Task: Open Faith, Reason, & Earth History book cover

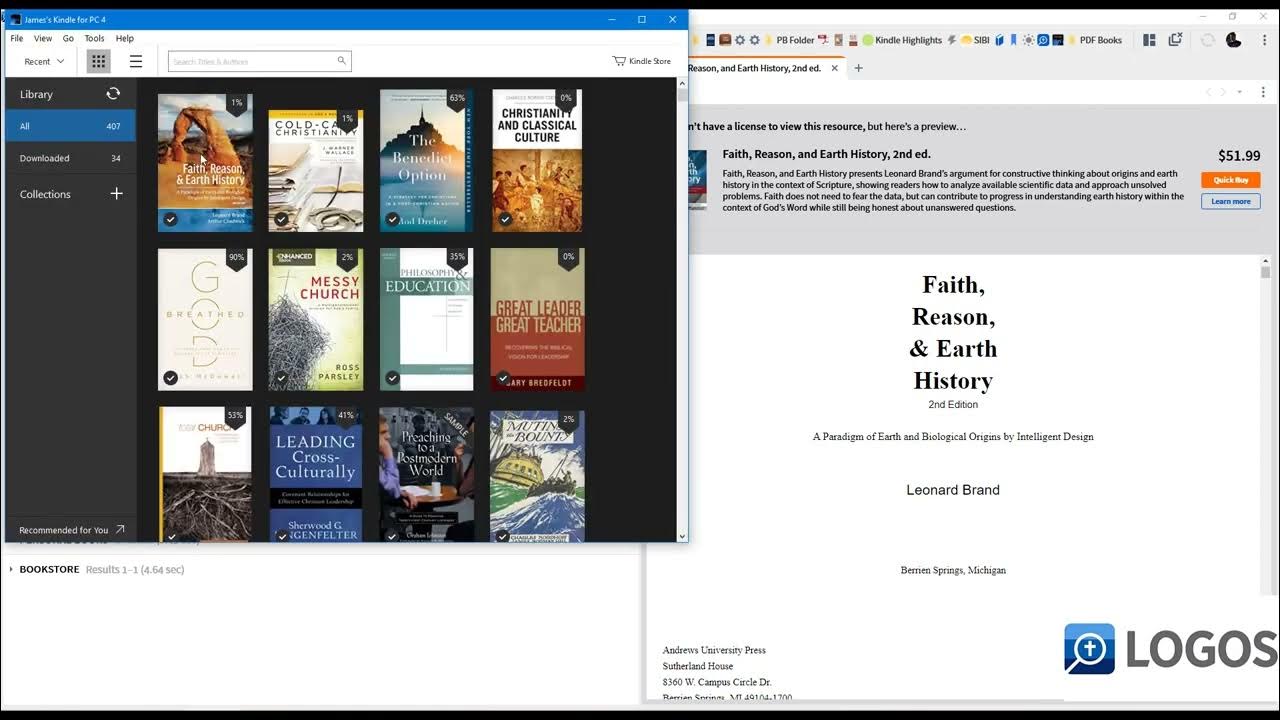Action: pyautogui.click(x=205, y=162)
